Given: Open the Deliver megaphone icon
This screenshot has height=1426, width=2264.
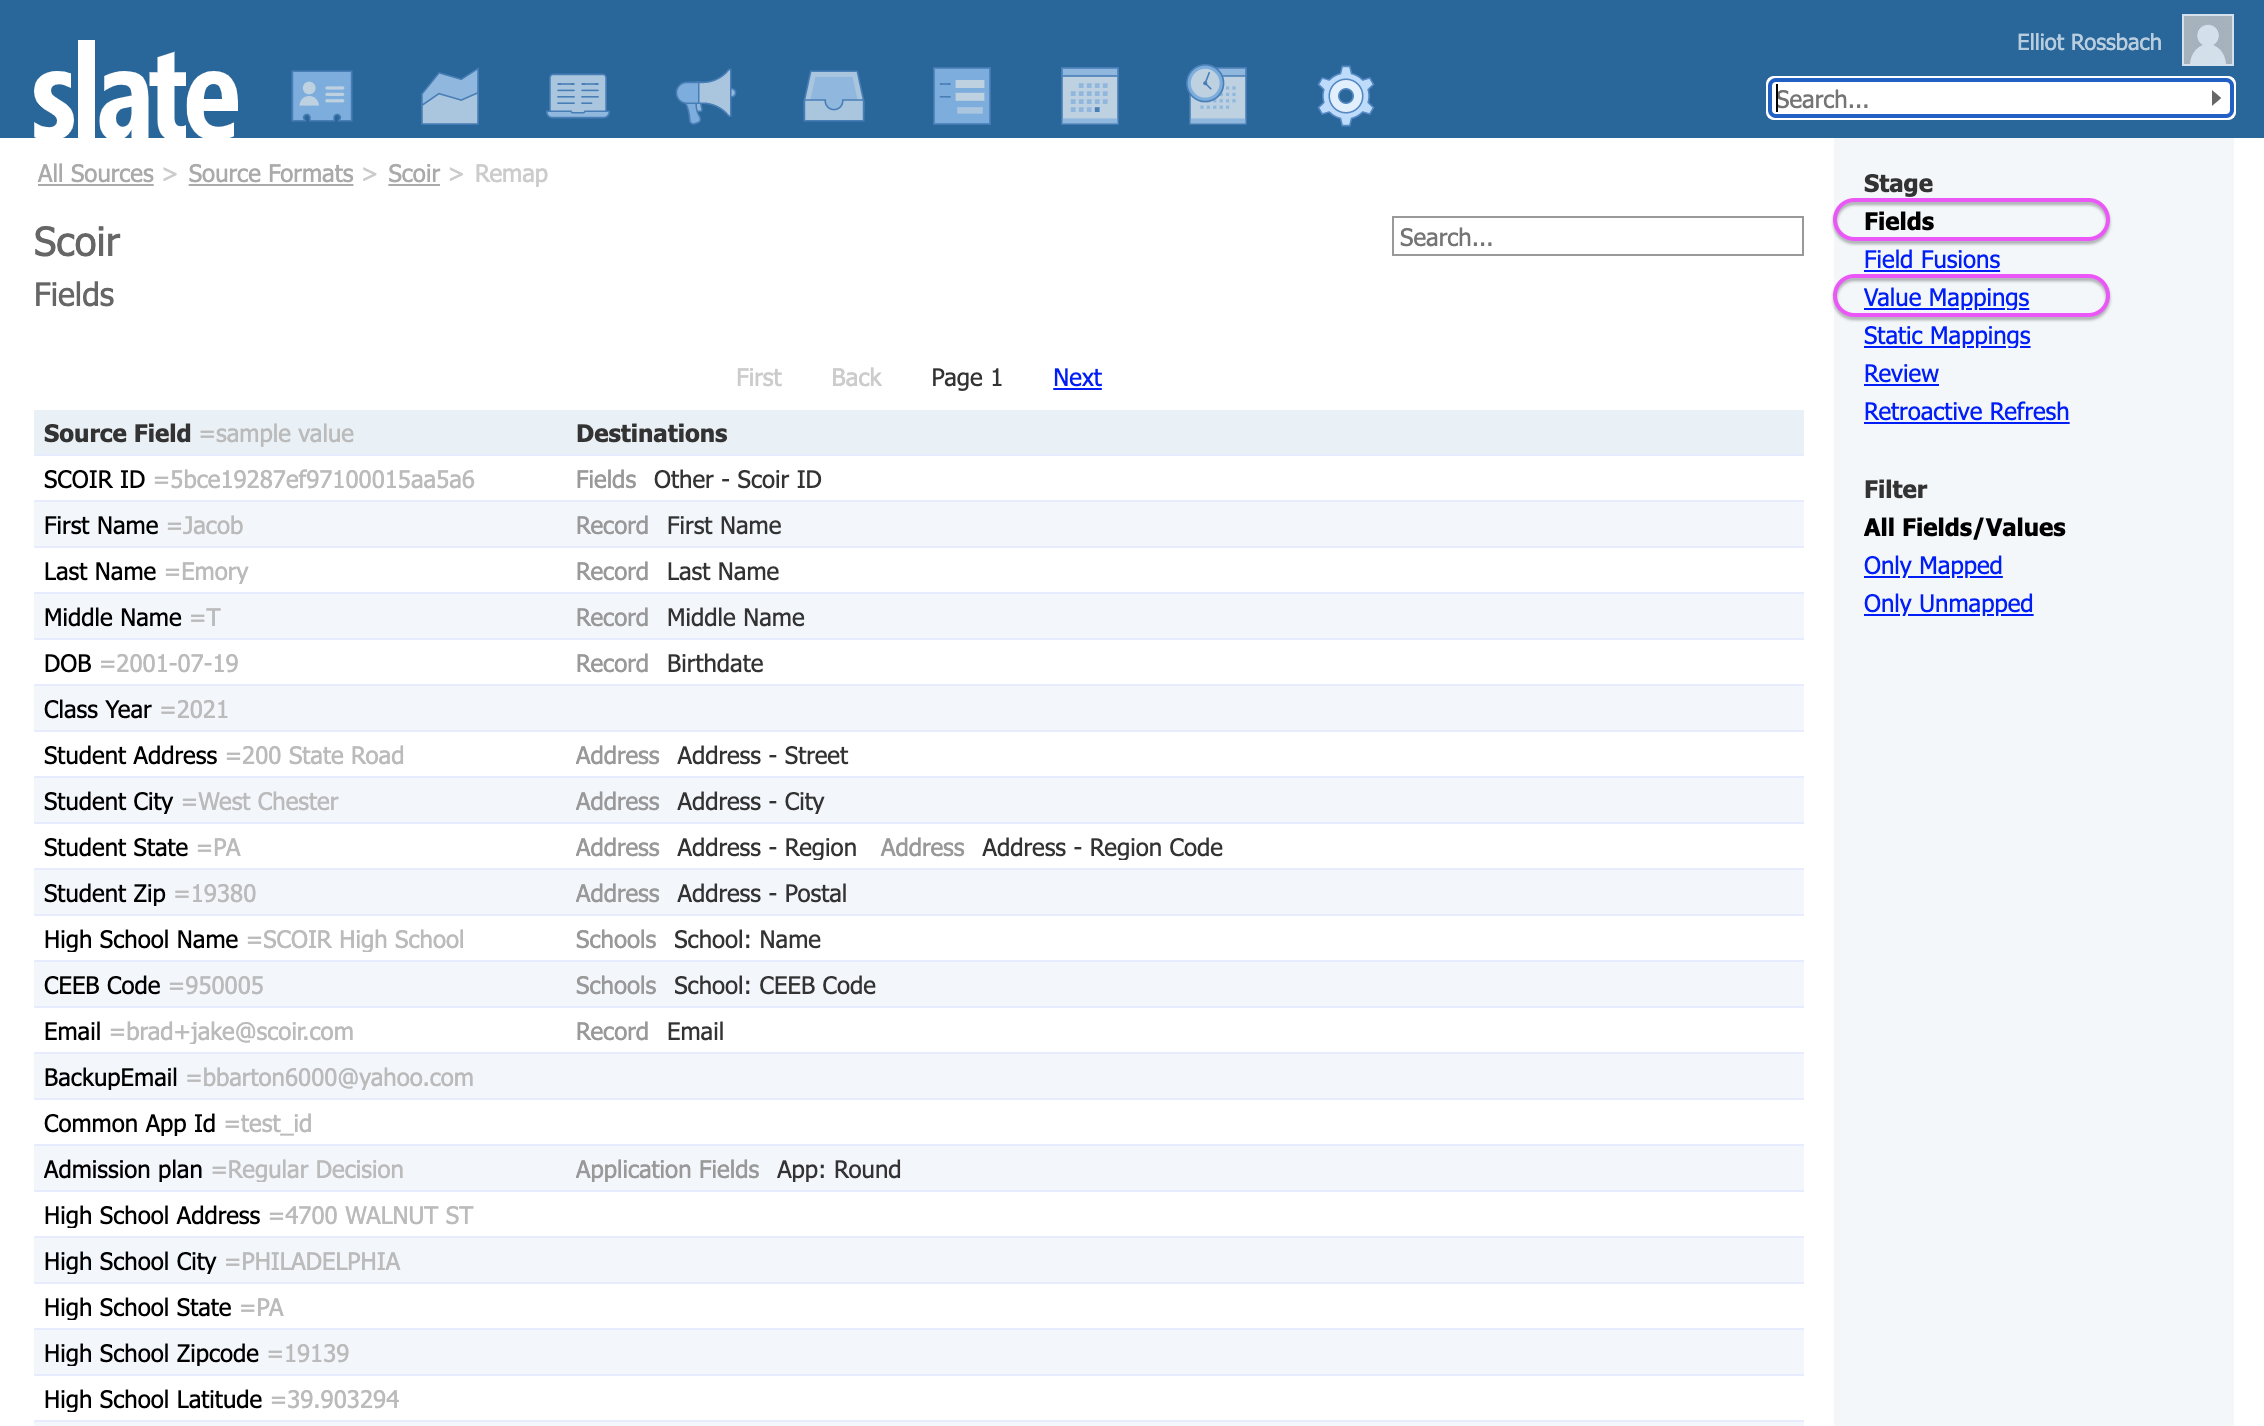Looking at the screenshot, I should (x=705, y=96).
